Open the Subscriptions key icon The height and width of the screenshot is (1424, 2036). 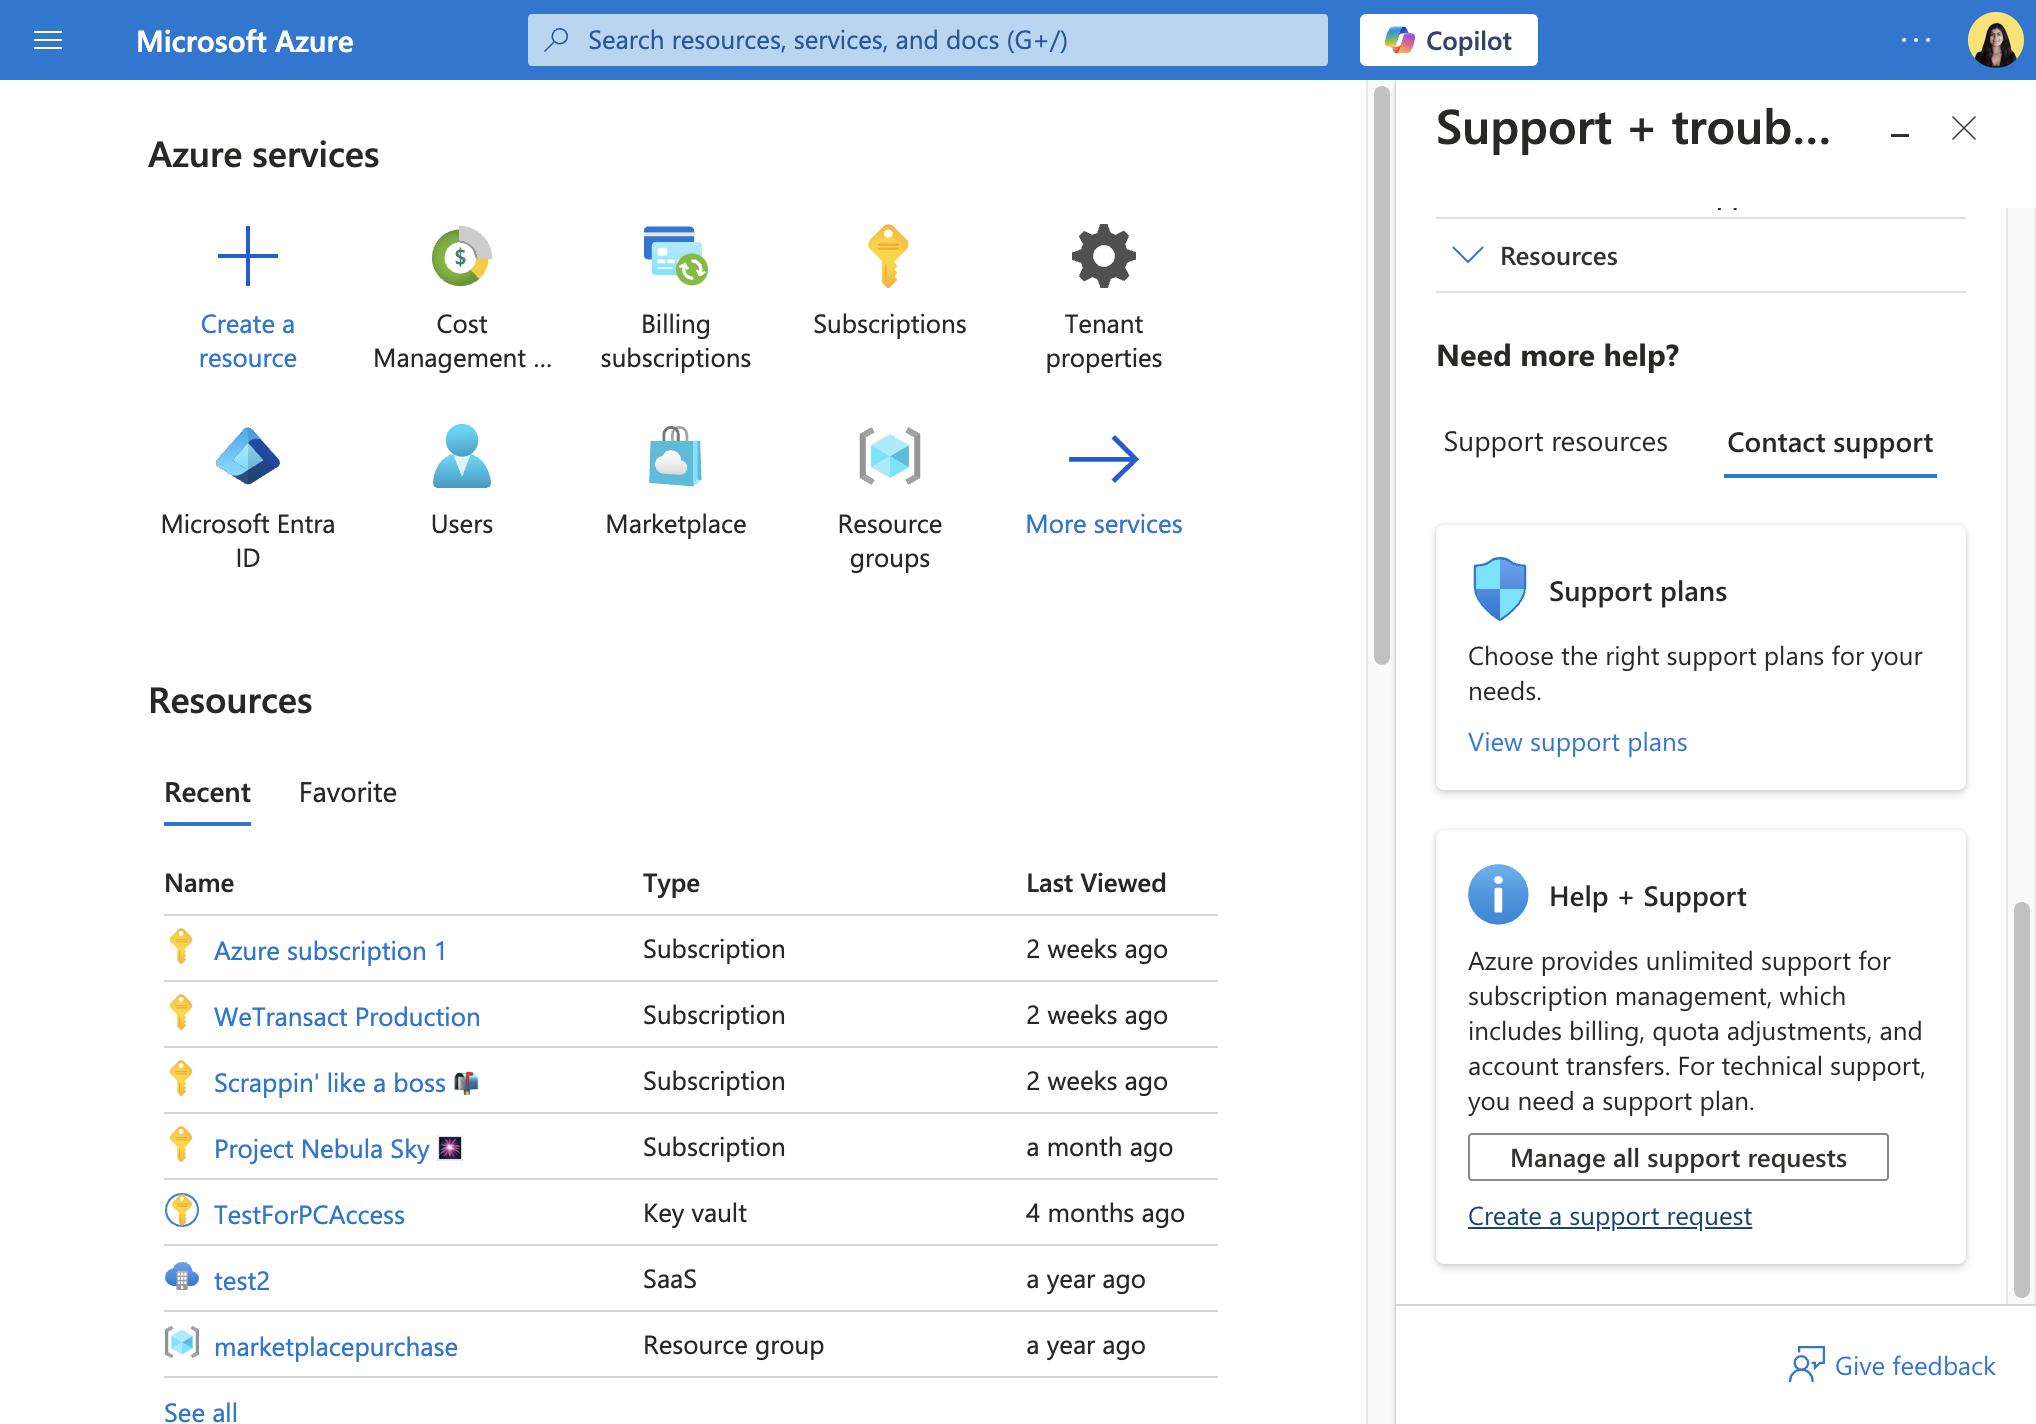889,256
